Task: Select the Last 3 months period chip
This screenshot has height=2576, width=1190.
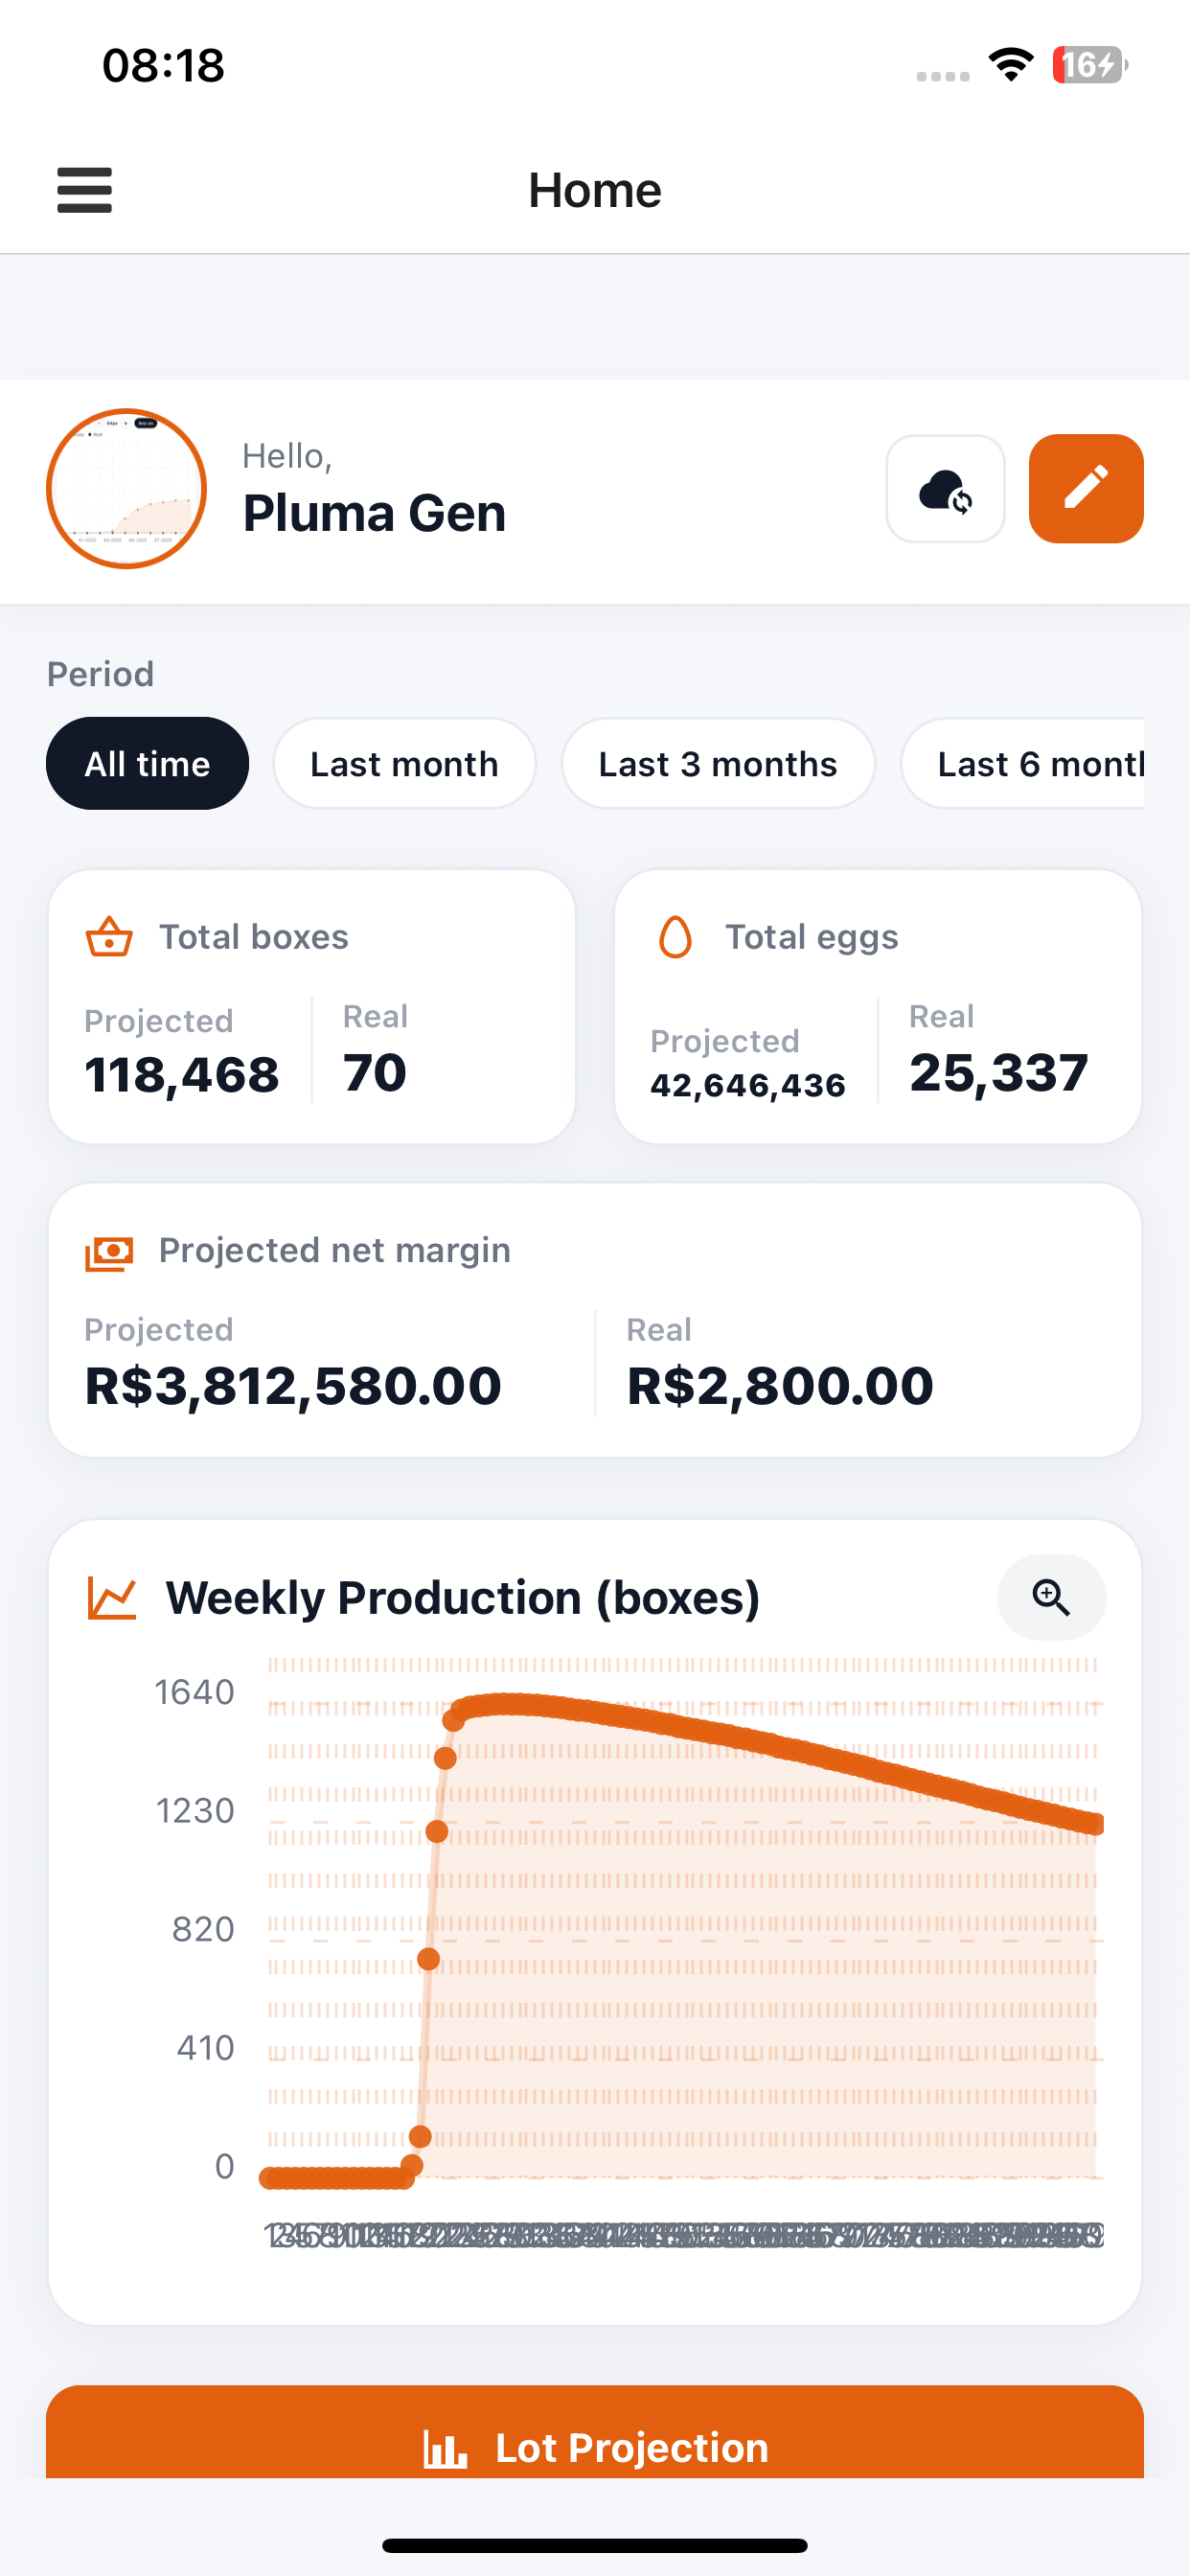Action: pyautogui.click(x=717, y=764)
